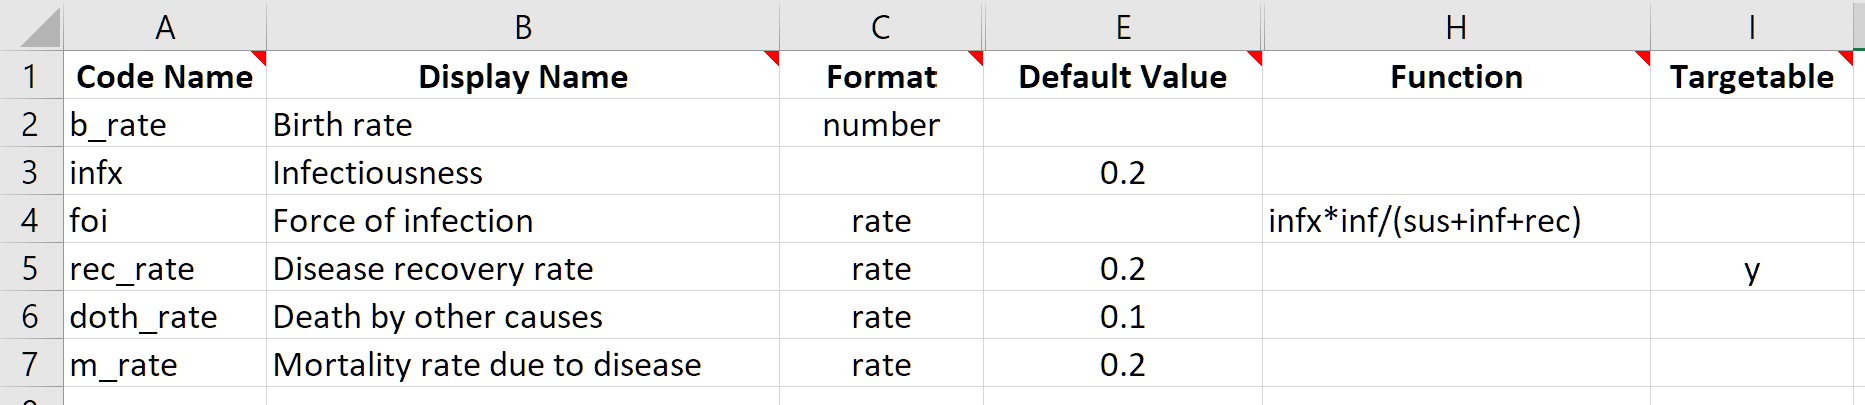Viewport: 1865px width, 405px height.
Task: Select default value 0.1 for doth_rate
Action: coord(1123,315)
